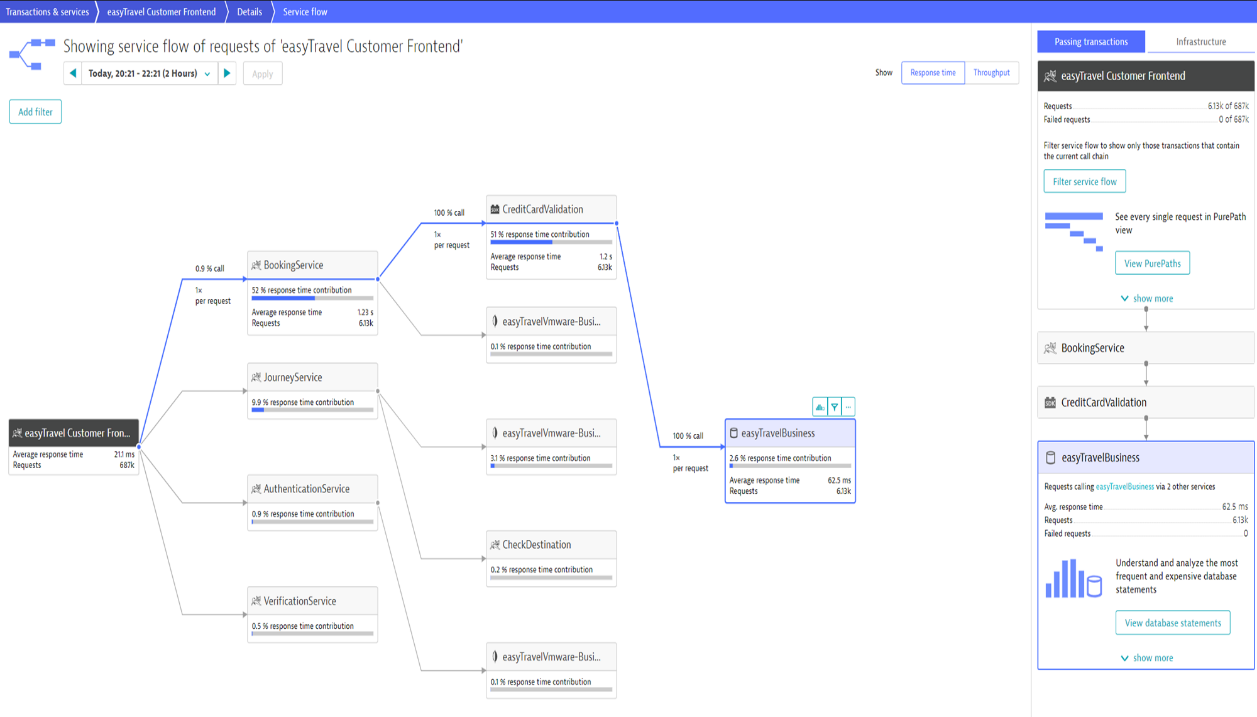Screen dimensions: 1257x717
Task: Select the BookingService card in the sidebar chain
Action: [1146, 348]
